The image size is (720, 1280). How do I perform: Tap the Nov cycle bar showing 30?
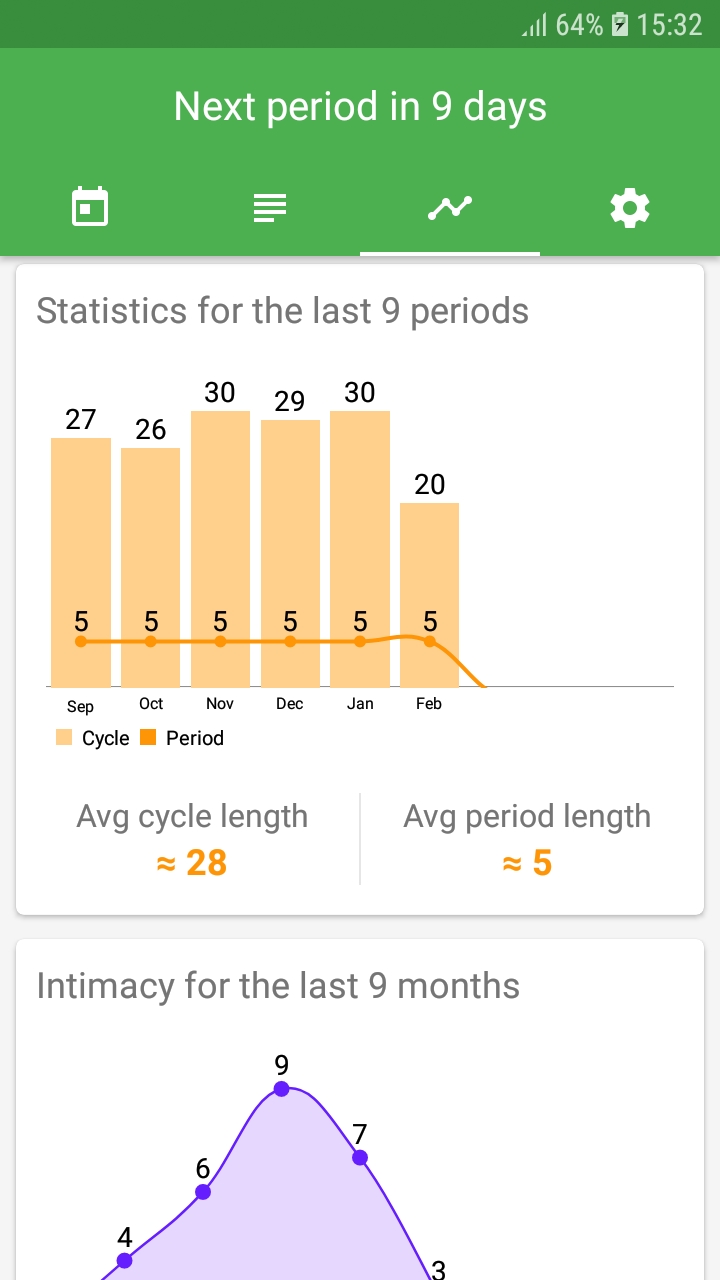tap(220, 549)
